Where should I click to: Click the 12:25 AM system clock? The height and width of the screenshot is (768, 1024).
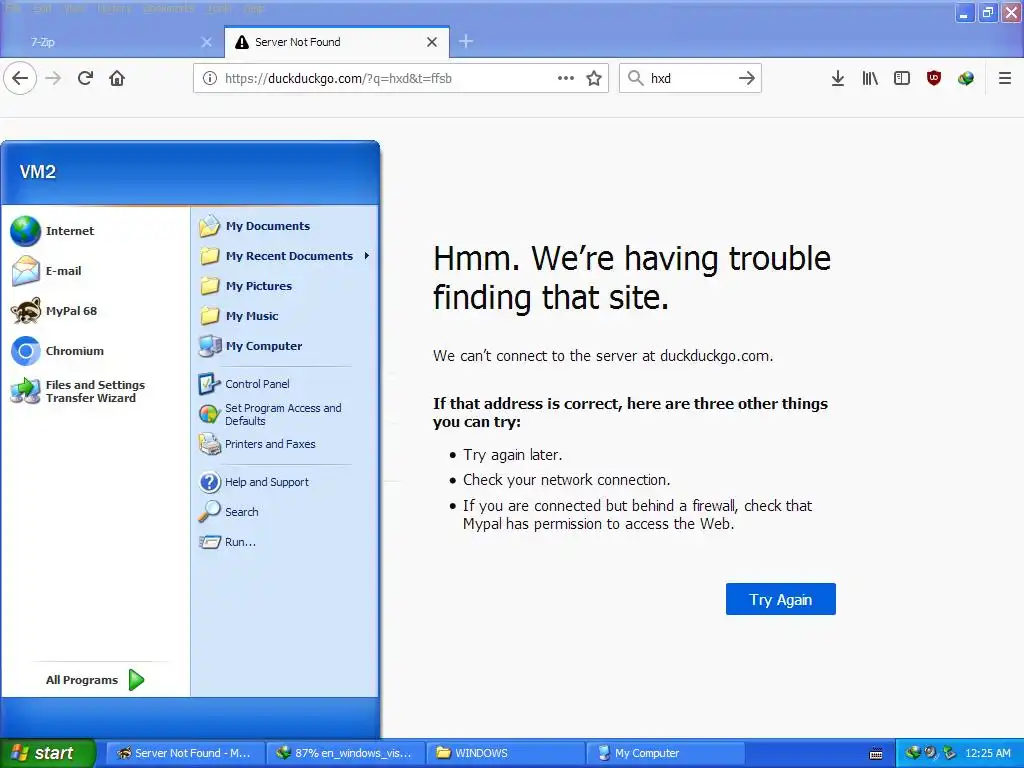click(x=987, y=753)
